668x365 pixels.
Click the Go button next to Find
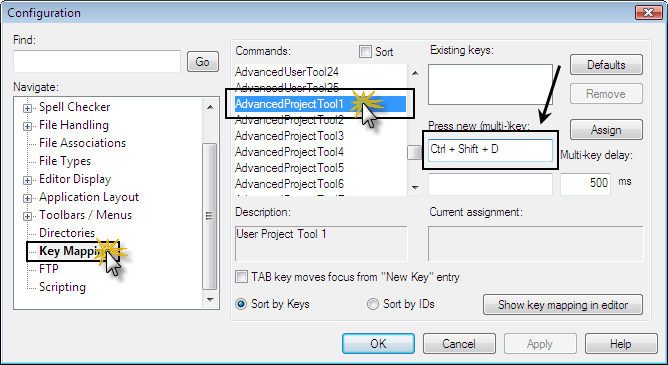pyautogui.click(x=203, y=62)
